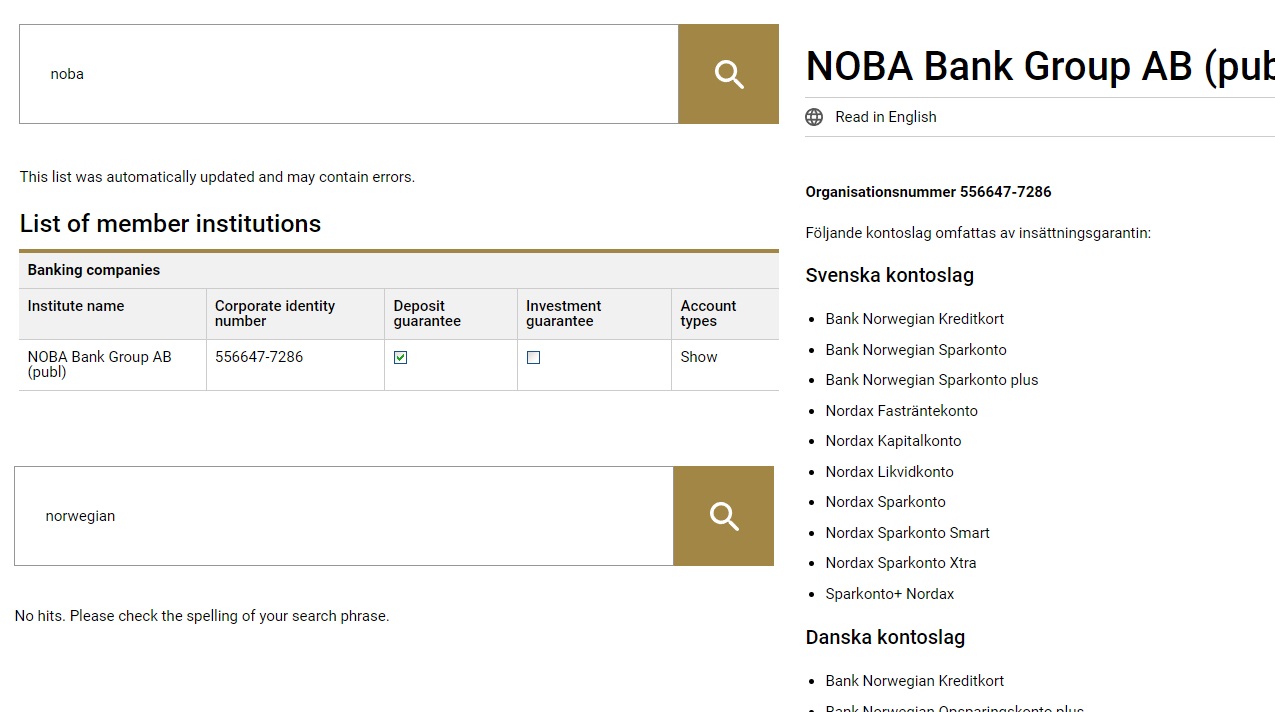
Task: Click the globe icon next to Read in English
Action: pyautogui.click(x=815, y=117)
